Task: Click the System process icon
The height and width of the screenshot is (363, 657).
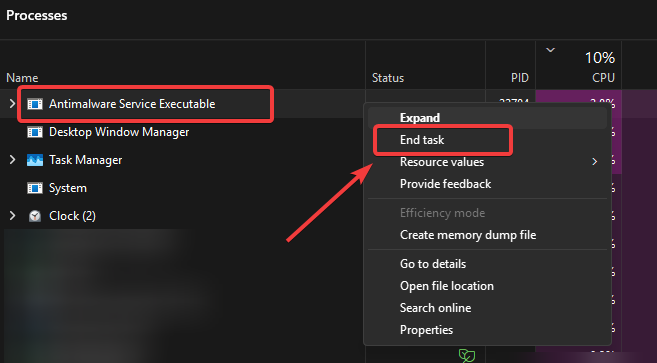Action: coord(35,188)
